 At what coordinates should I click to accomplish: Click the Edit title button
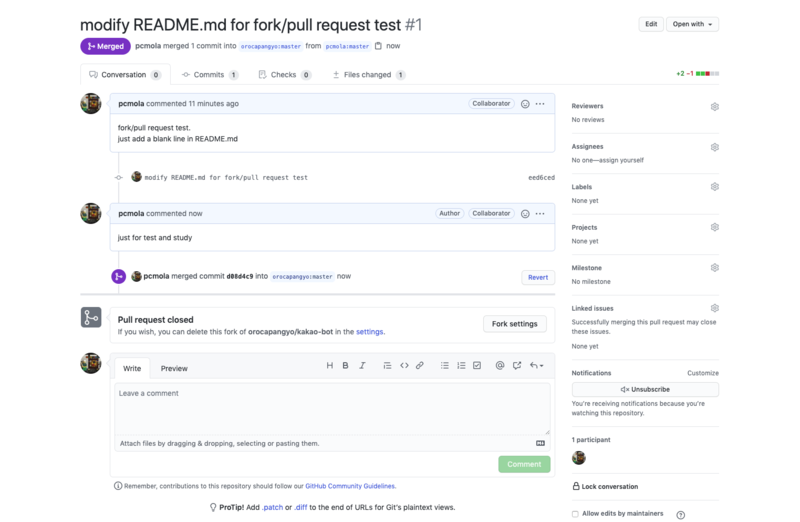point(651,24)
